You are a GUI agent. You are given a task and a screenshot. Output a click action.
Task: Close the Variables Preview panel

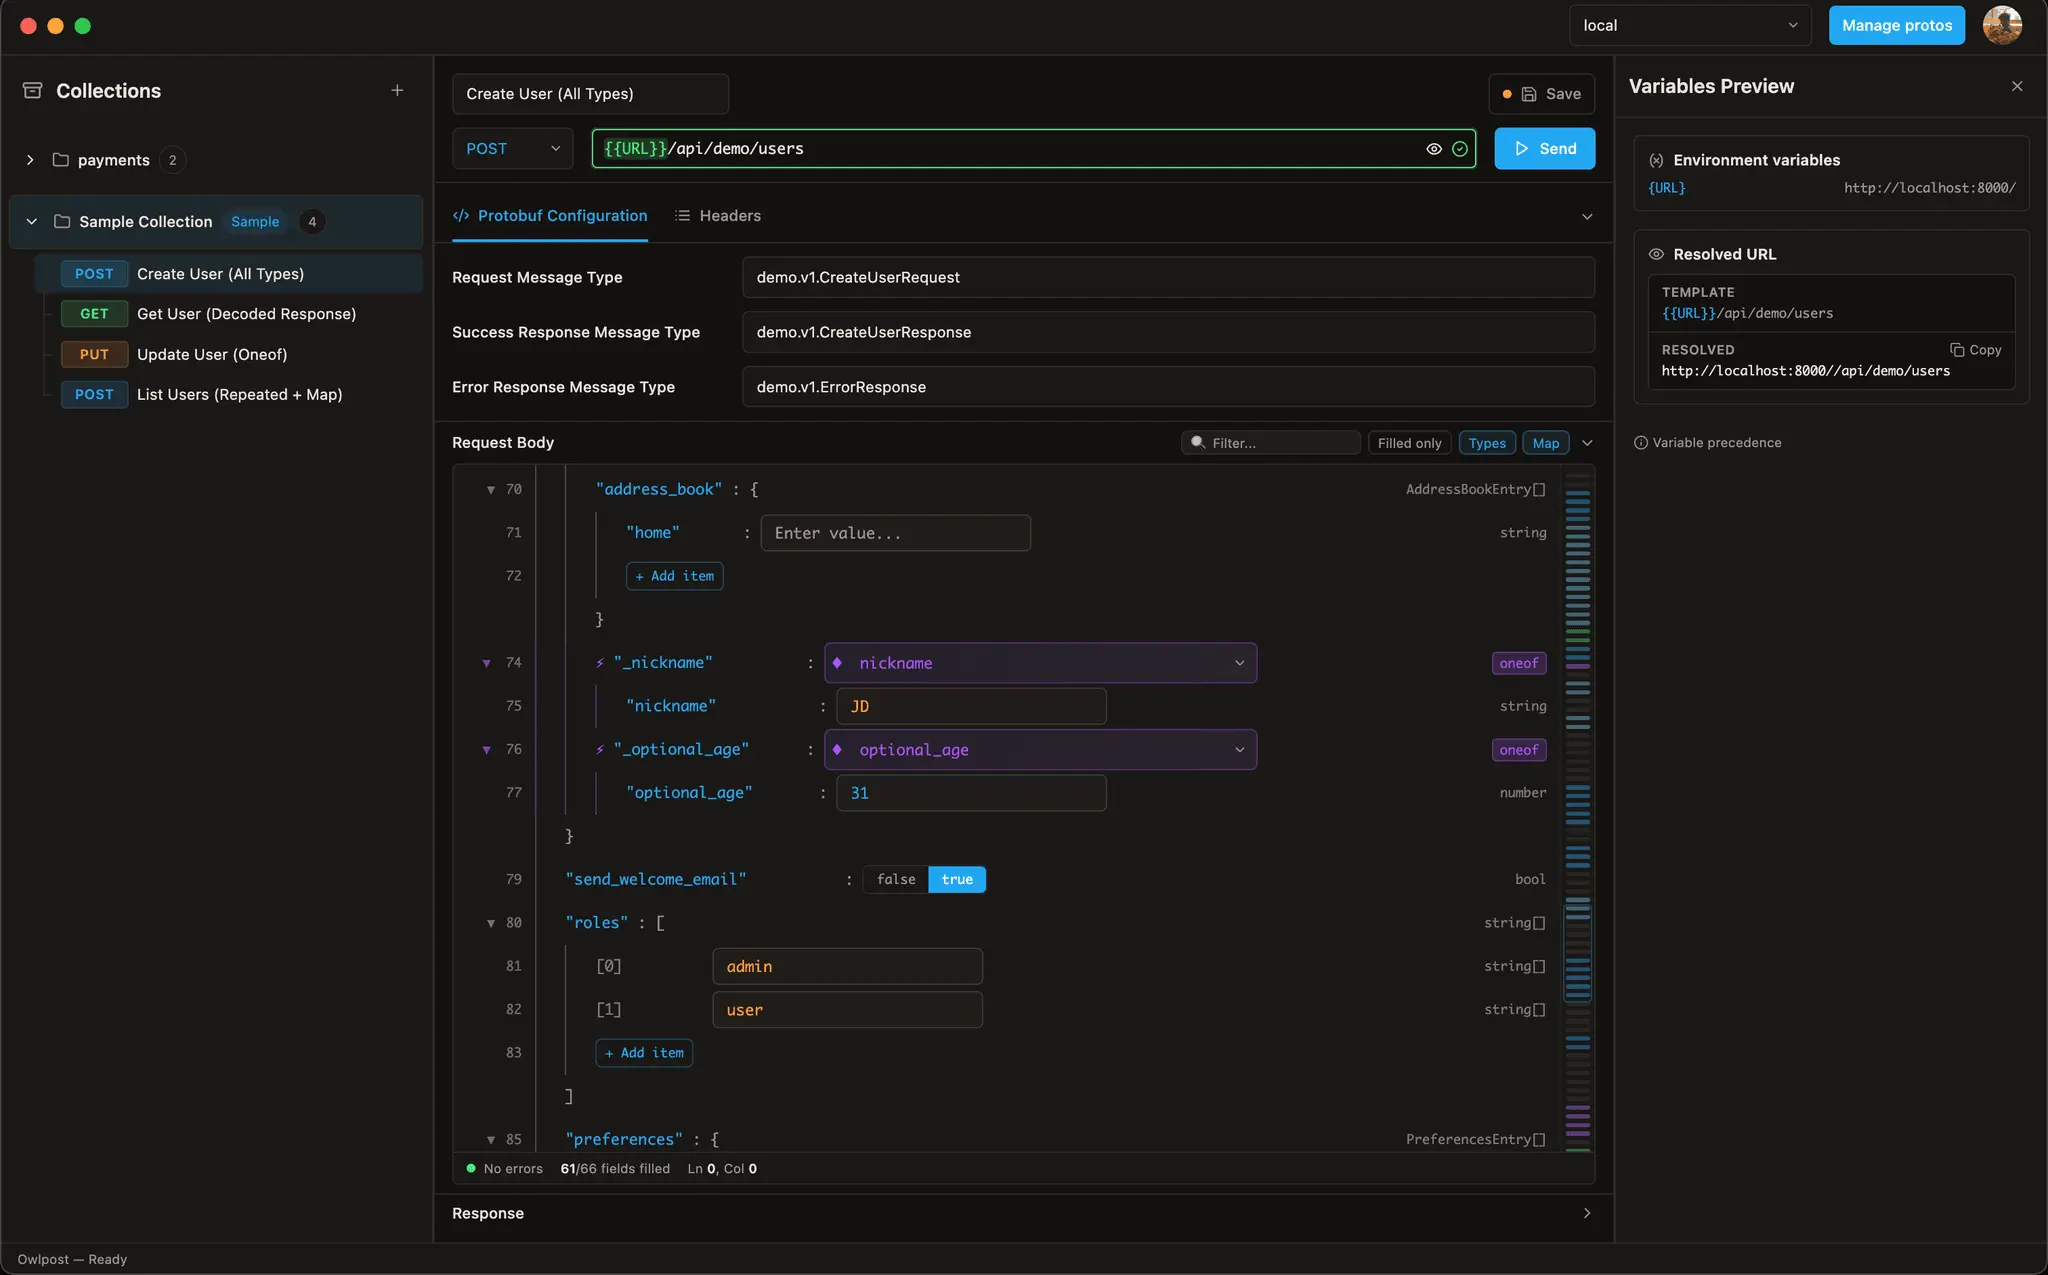click(x=2017, y=86)
